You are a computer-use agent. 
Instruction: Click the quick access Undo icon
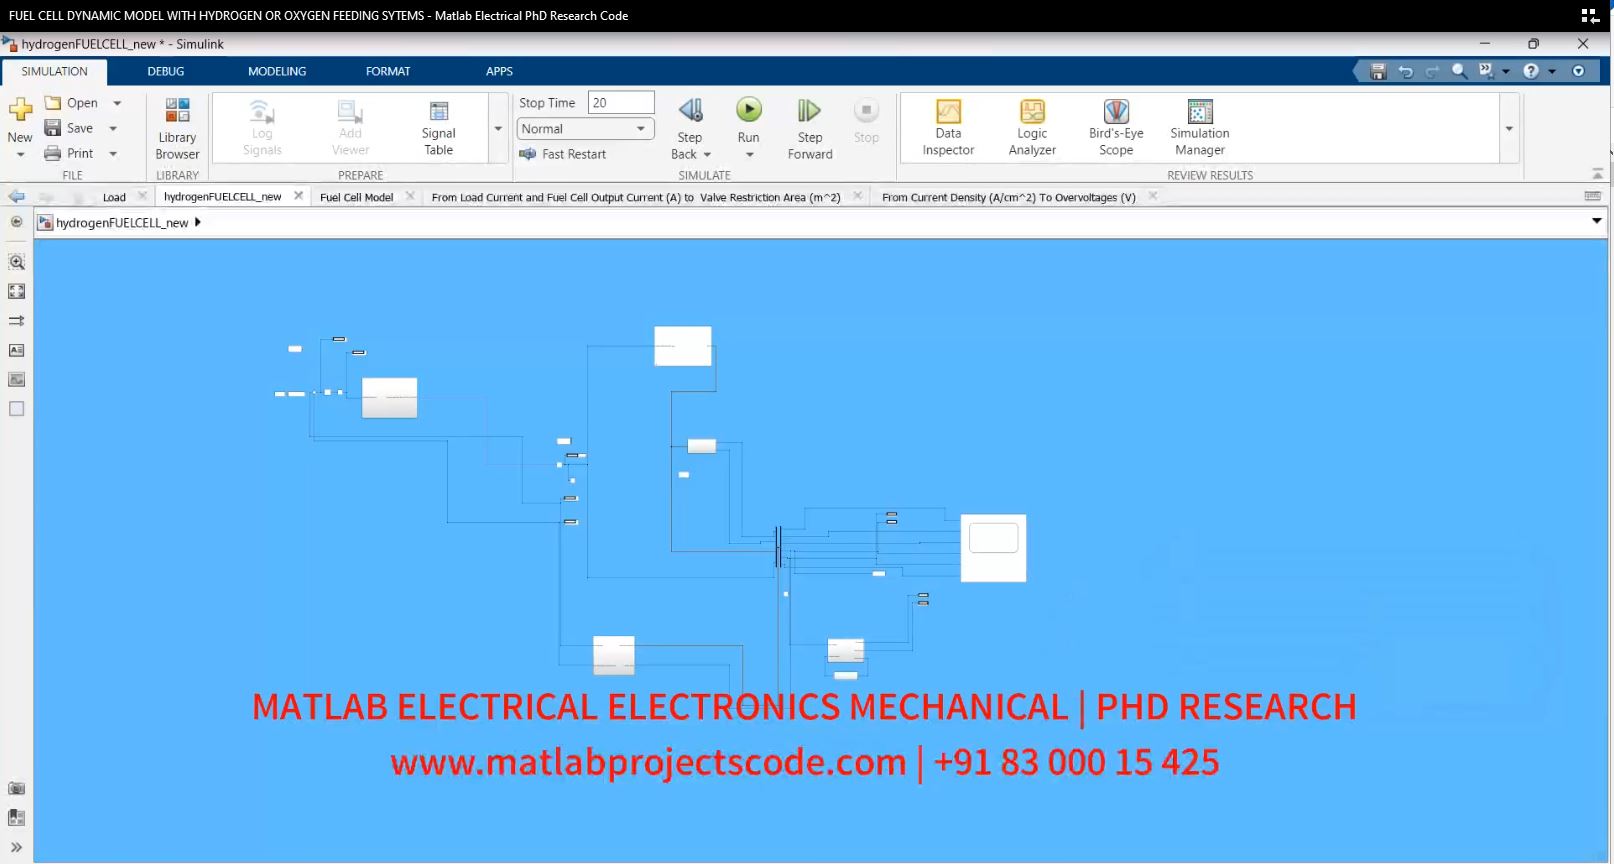pyautogui.click(x=1405, y=71)
